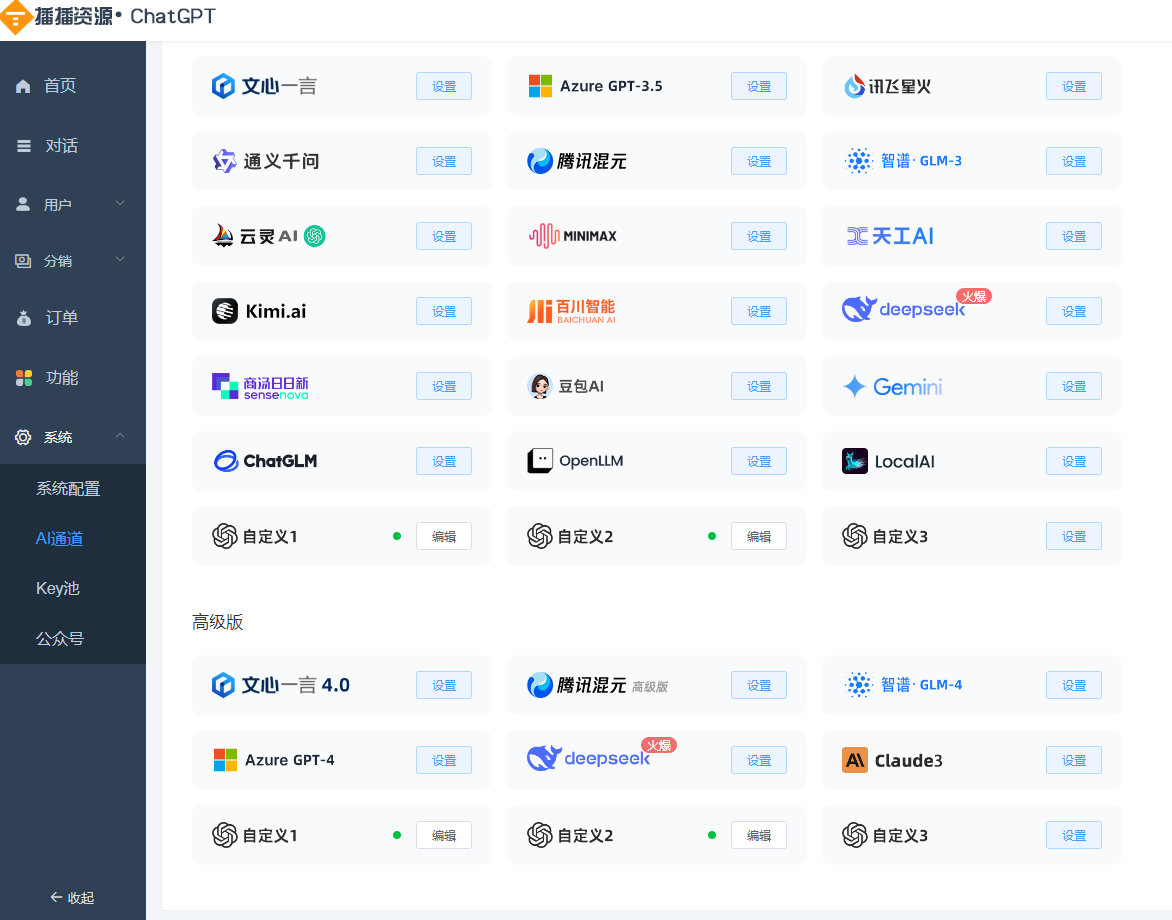Click 编辑 for basic 自定义1
The image size is (1172, 920).
pos(444,536)
